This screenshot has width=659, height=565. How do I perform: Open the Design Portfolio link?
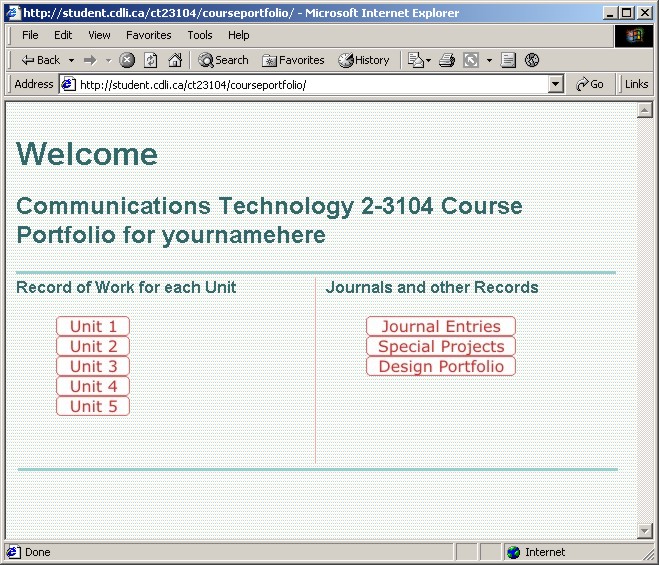click(441, 366)
